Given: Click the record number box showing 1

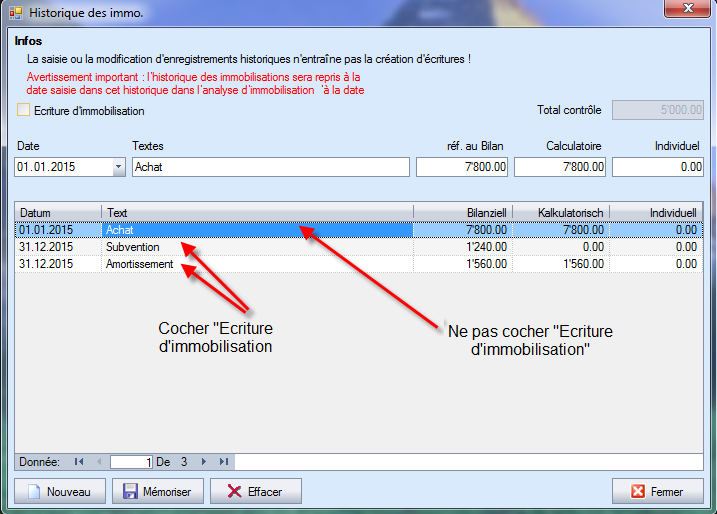Looking at the screenshot, I should 131,462.
